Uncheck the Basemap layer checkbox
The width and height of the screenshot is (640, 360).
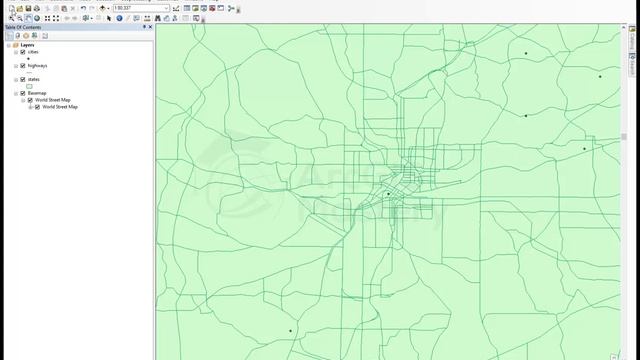(23, 93)
